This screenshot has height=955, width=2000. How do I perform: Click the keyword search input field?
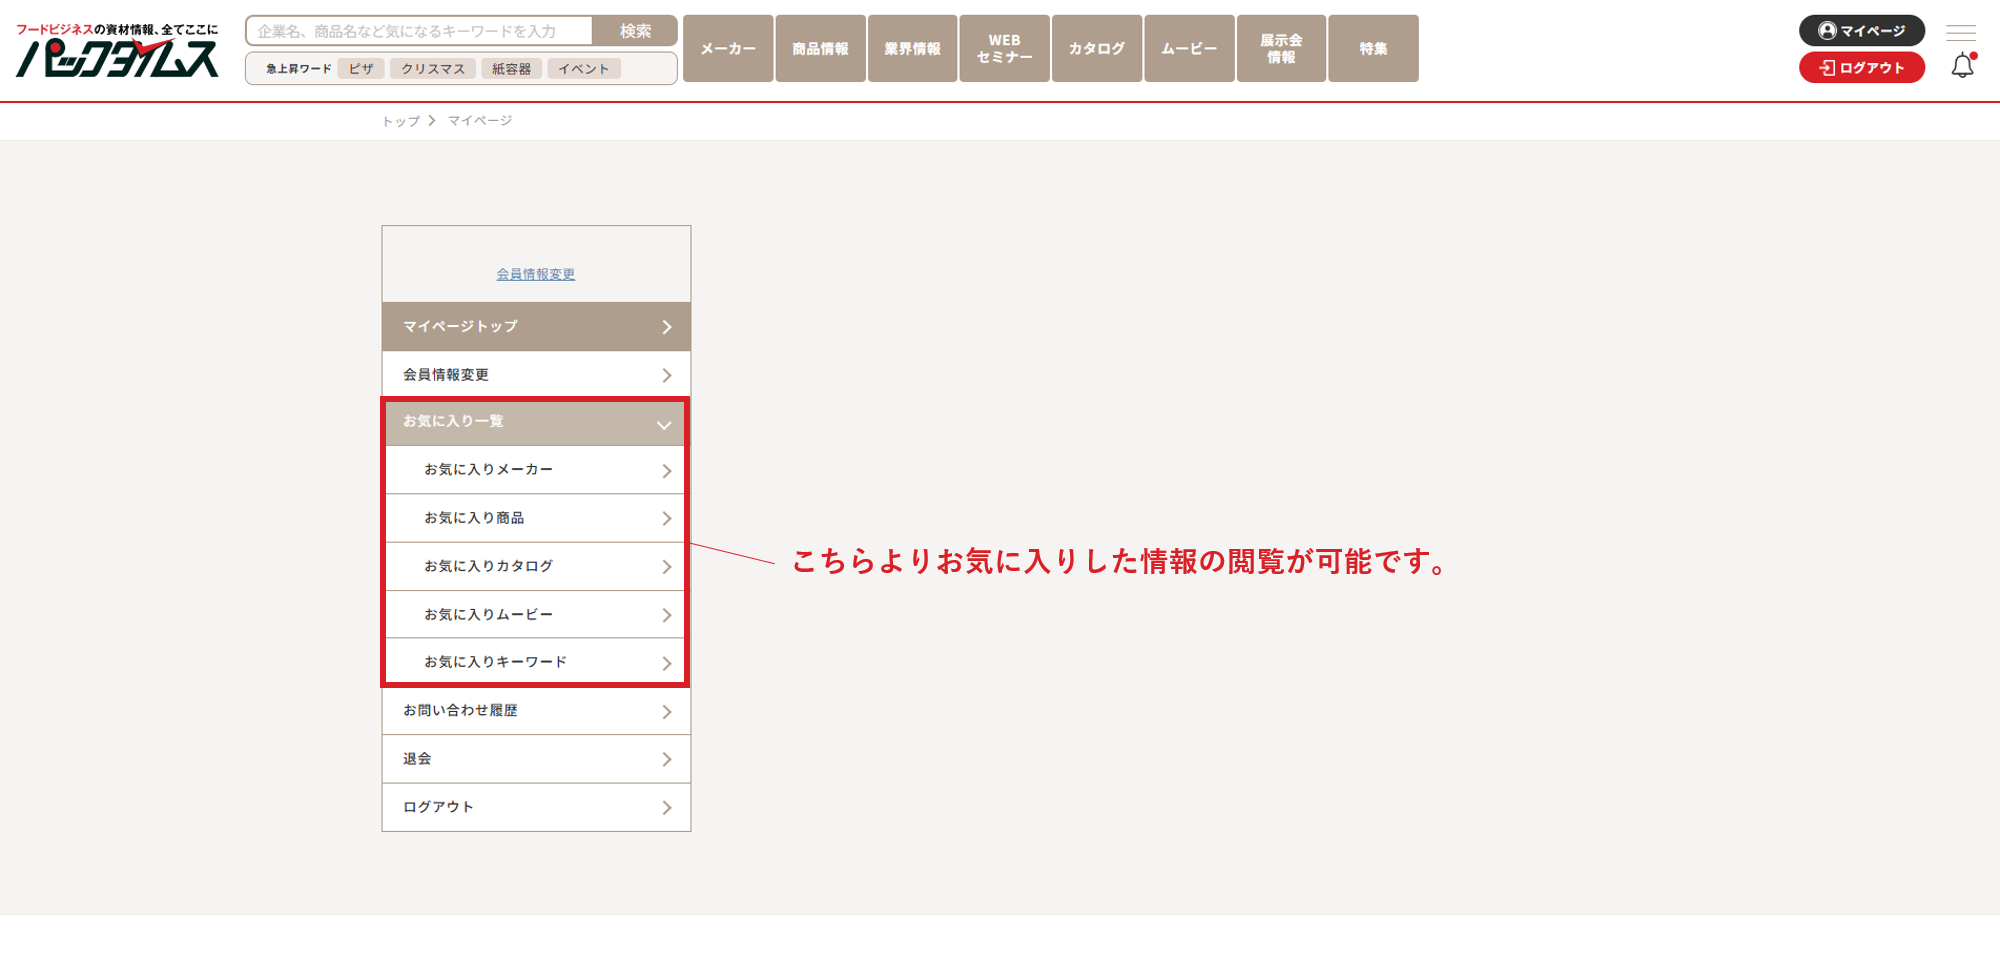[419, 31]
